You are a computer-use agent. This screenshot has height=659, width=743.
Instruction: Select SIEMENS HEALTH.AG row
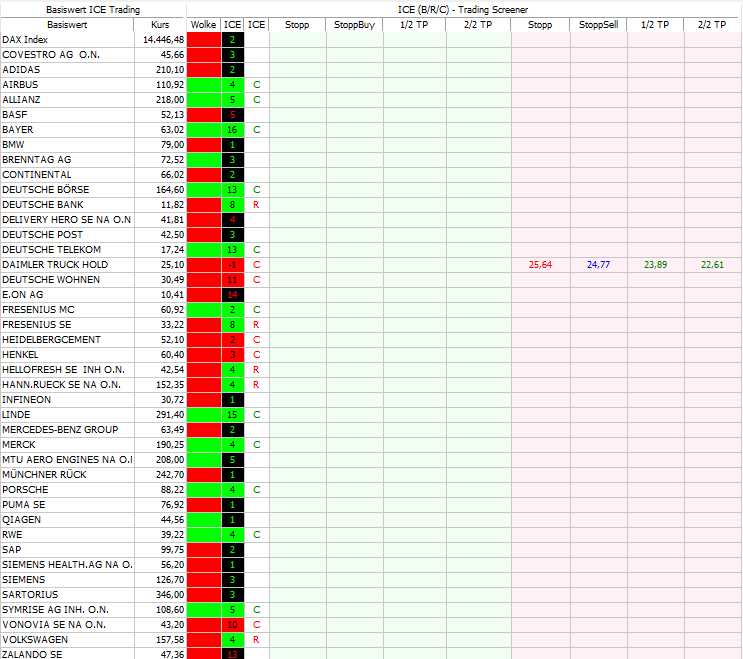(x=67, y=565)
